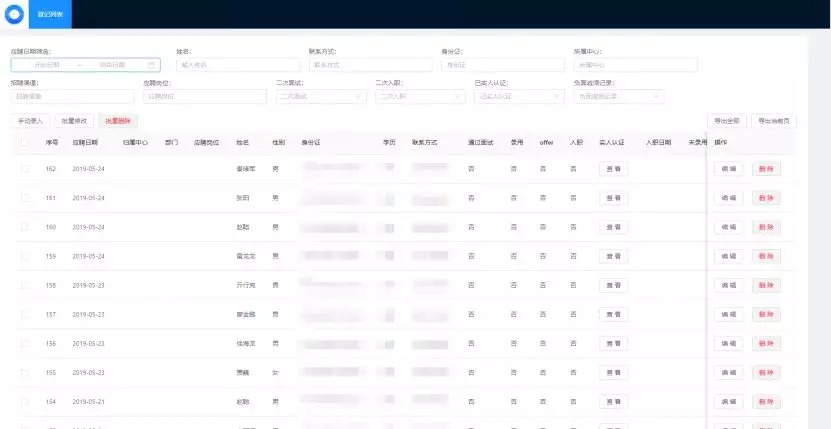The height and width of the screenshot is (429, 831).
Task: Click the 编辑 button for row 160
Action: pos(730,227)
